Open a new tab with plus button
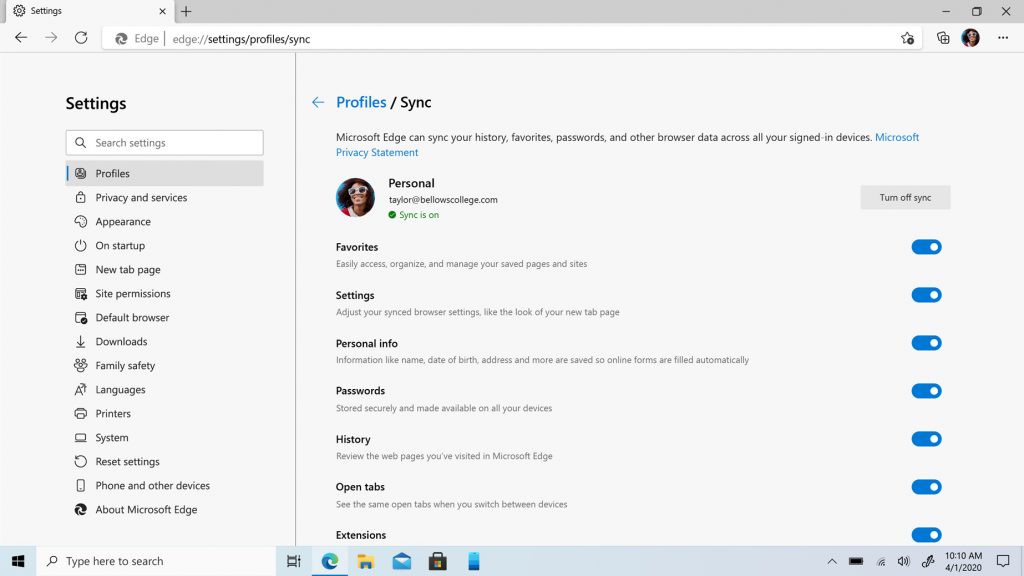This screenshot has height=576, width=1024. click(x=186, y=11)
